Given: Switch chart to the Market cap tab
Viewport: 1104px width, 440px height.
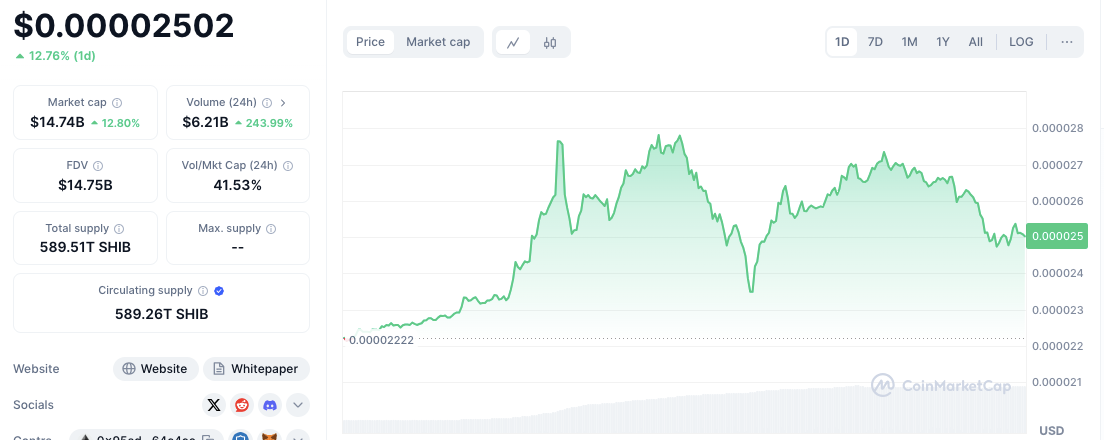Looking at the screenshot, I should [438, 42].
